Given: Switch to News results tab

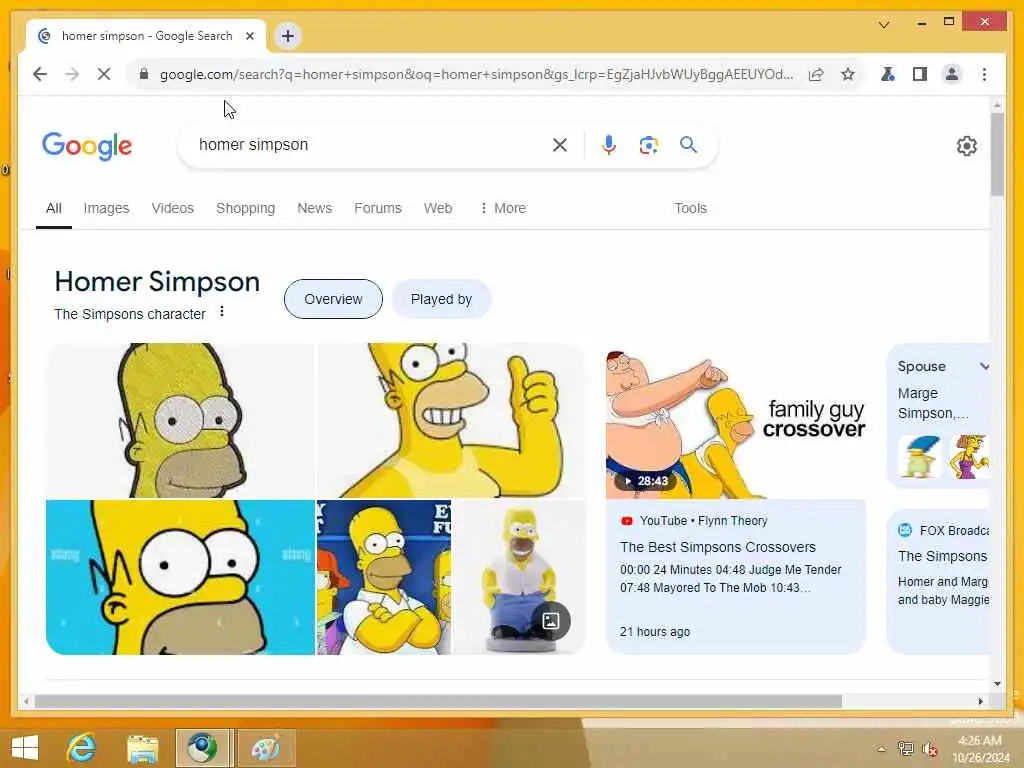Looking at the screenshot, I should coord(315,208).
